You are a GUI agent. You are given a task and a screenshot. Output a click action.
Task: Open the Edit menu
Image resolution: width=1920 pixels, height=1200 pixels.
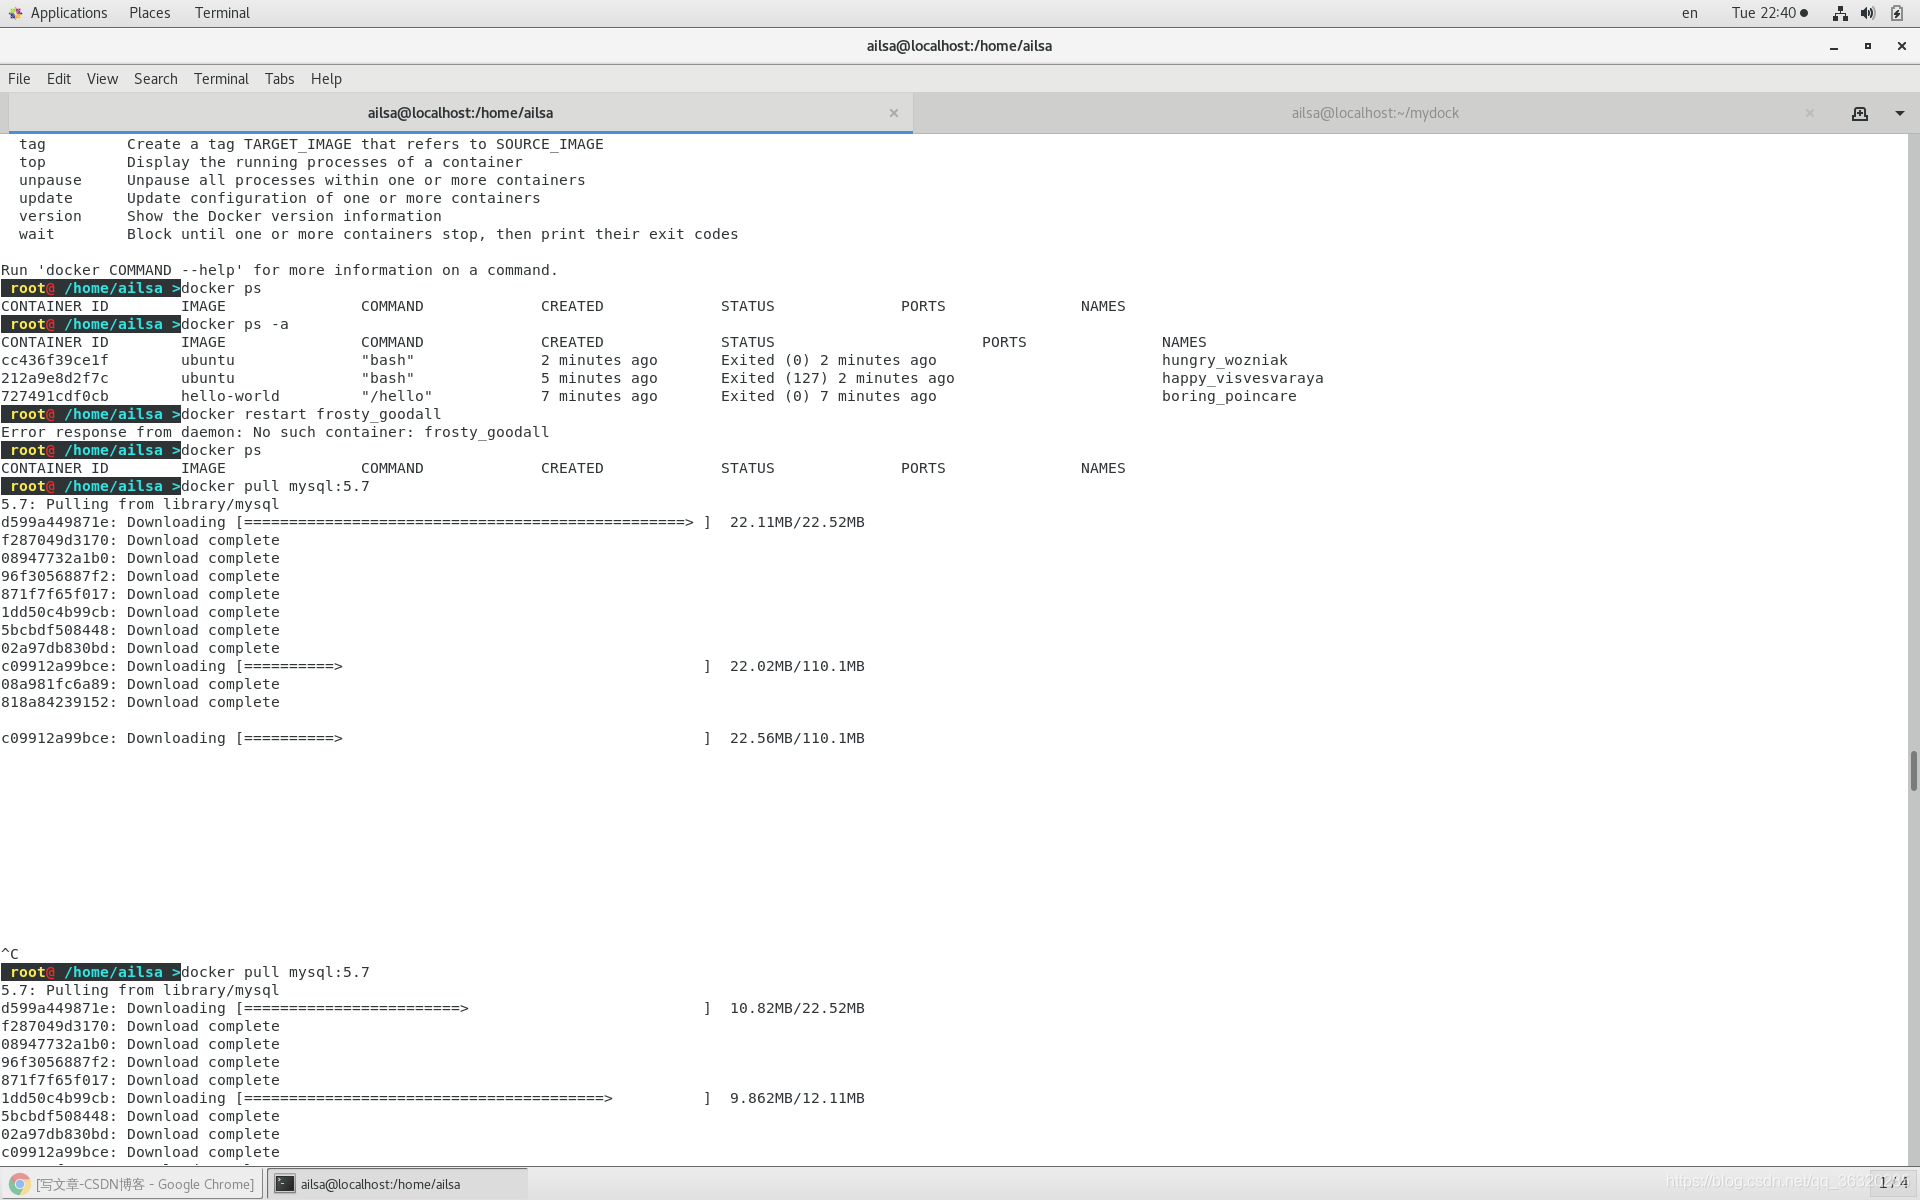[59, 79]
